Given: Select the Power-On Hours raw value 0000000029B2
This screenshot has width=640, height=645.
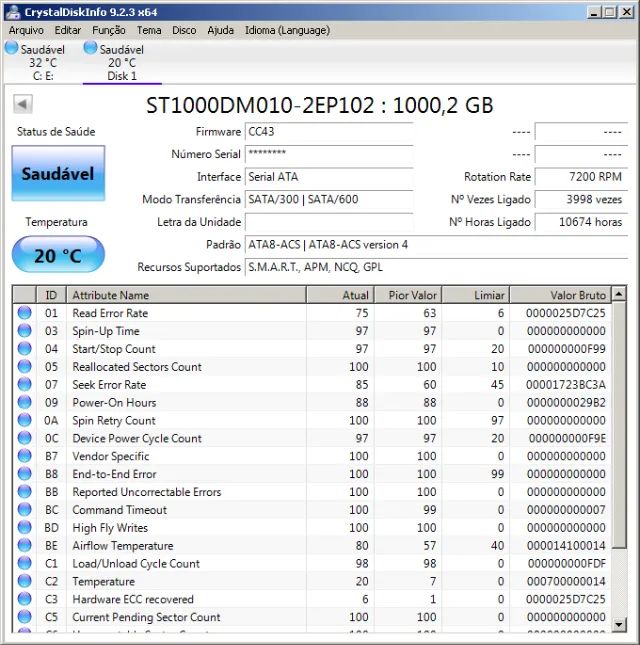Looking at the screenshot, I should (566, 403).
